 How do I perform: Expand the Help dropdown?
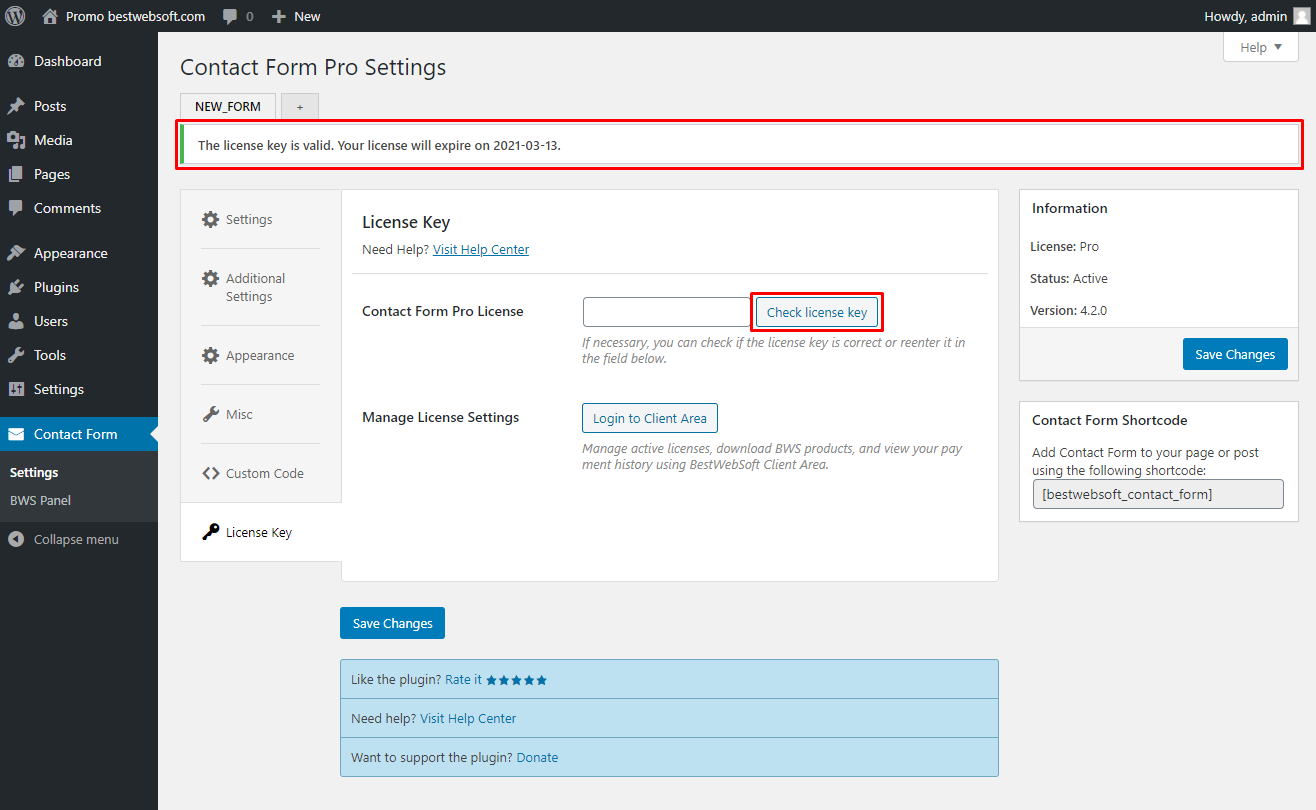tap(1260, 47)
